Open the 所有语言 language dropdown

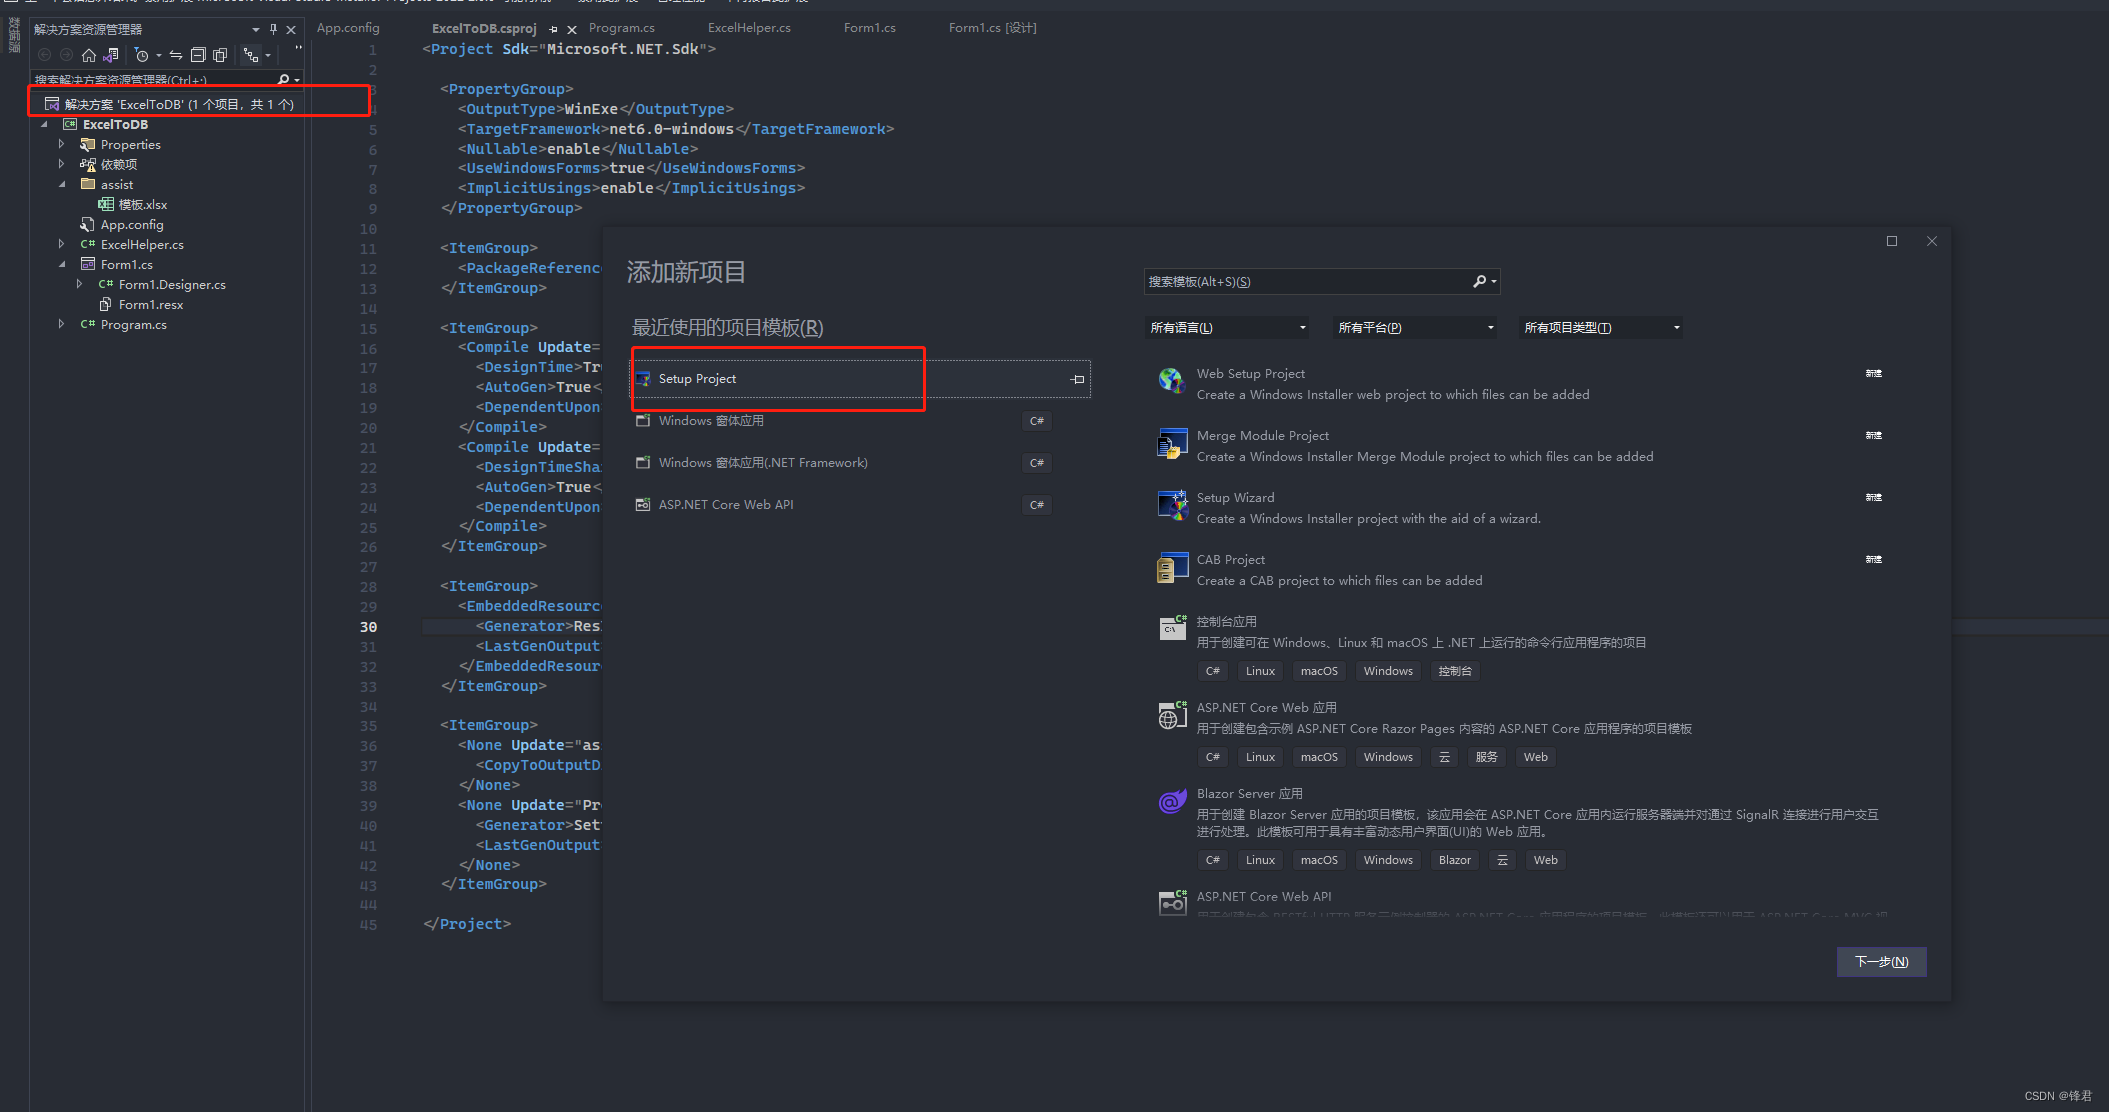(1227, 328)
